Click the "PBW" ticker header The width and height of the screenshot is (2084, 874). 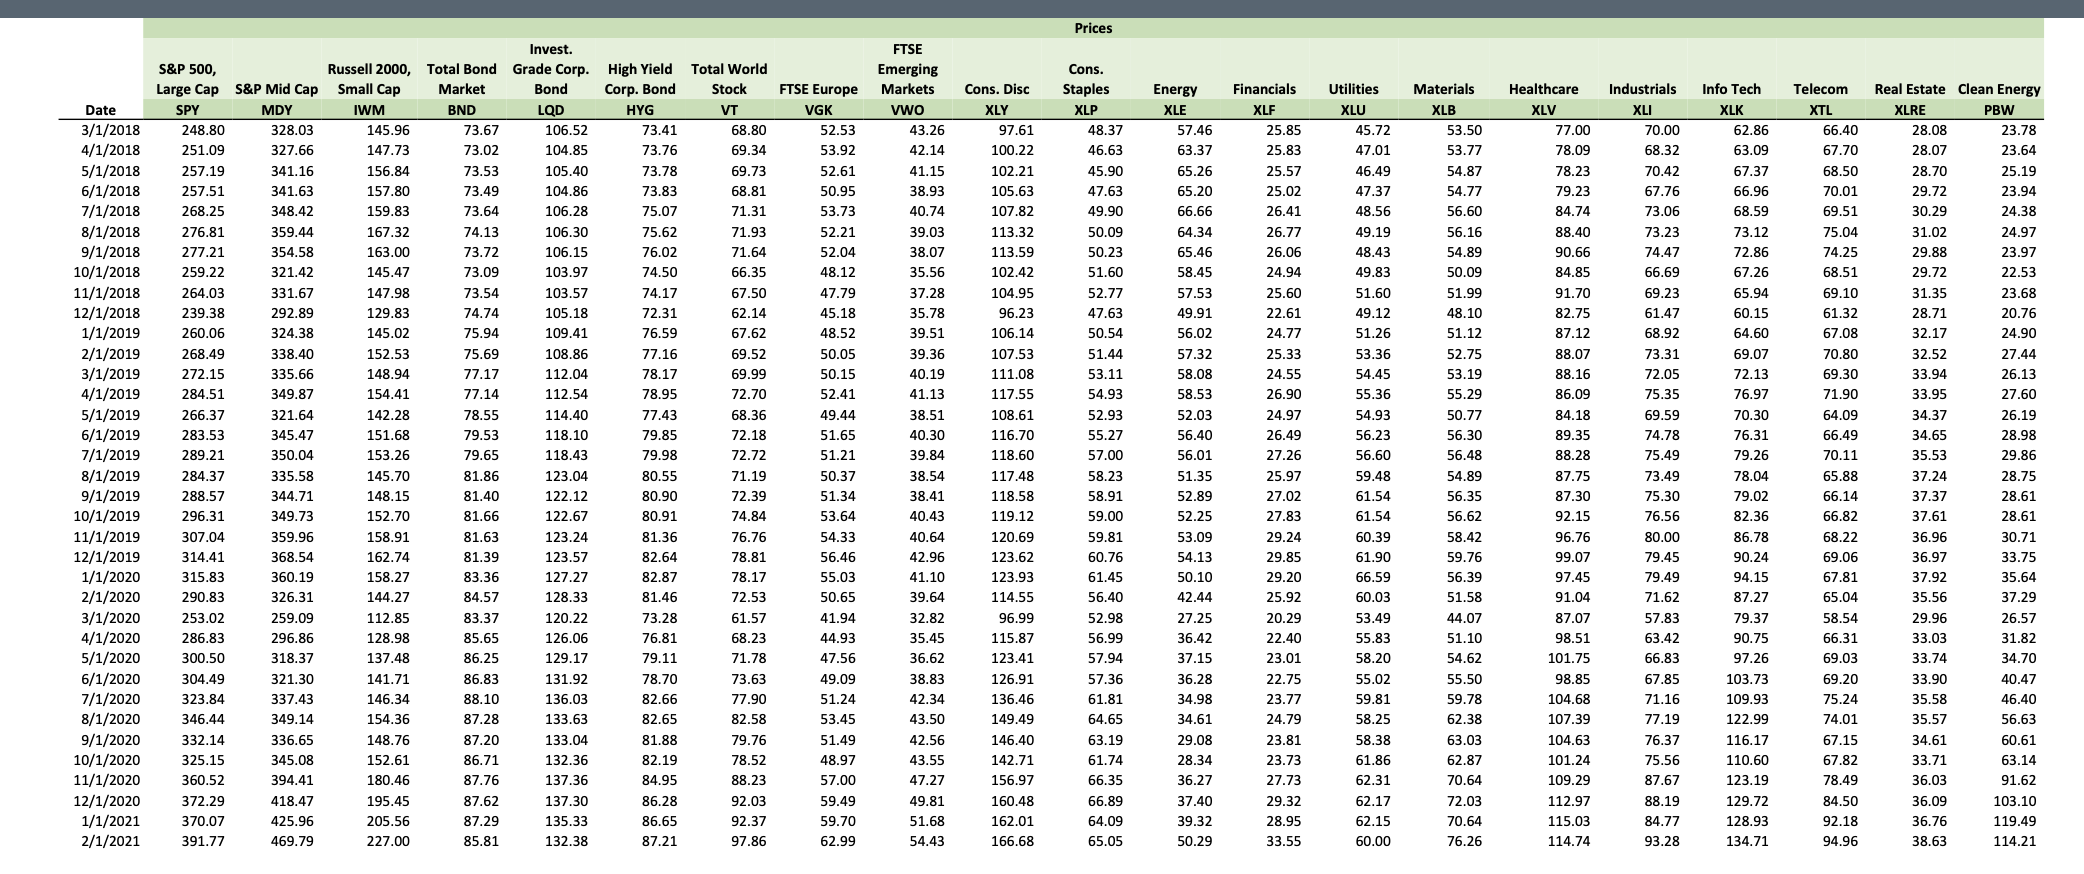point(1999,110)
